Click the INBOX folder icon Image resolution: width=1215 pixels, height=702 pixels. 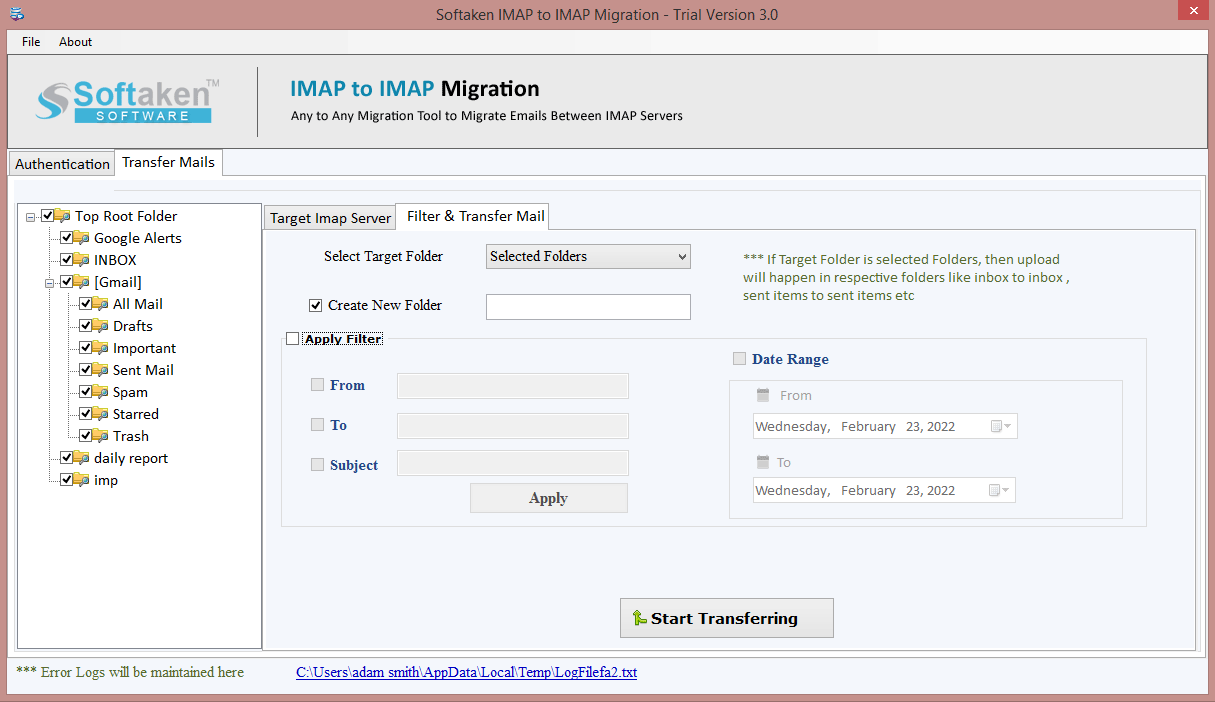[x=81, y=260]
